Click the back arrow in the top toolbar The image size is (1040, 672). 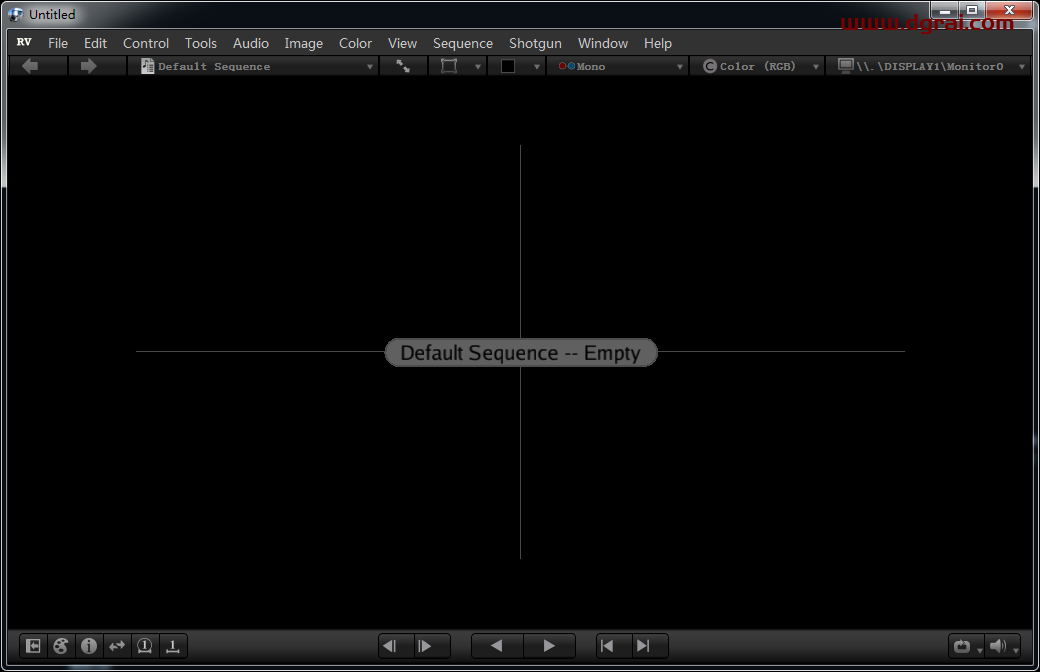pyautogui.click(x=30, y=66)
